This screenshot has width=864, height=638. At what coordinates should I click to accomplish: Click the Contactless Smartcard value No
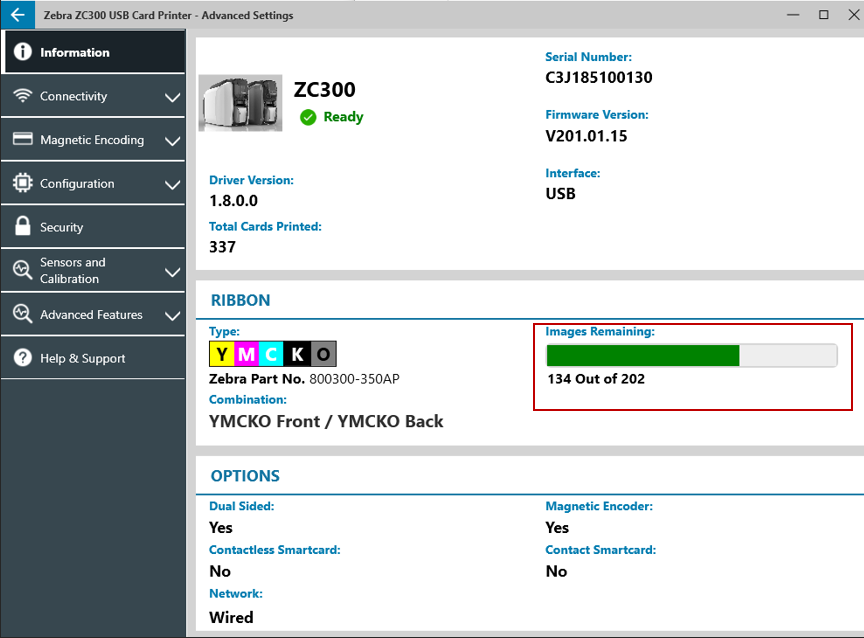click(x=220, y=571)
